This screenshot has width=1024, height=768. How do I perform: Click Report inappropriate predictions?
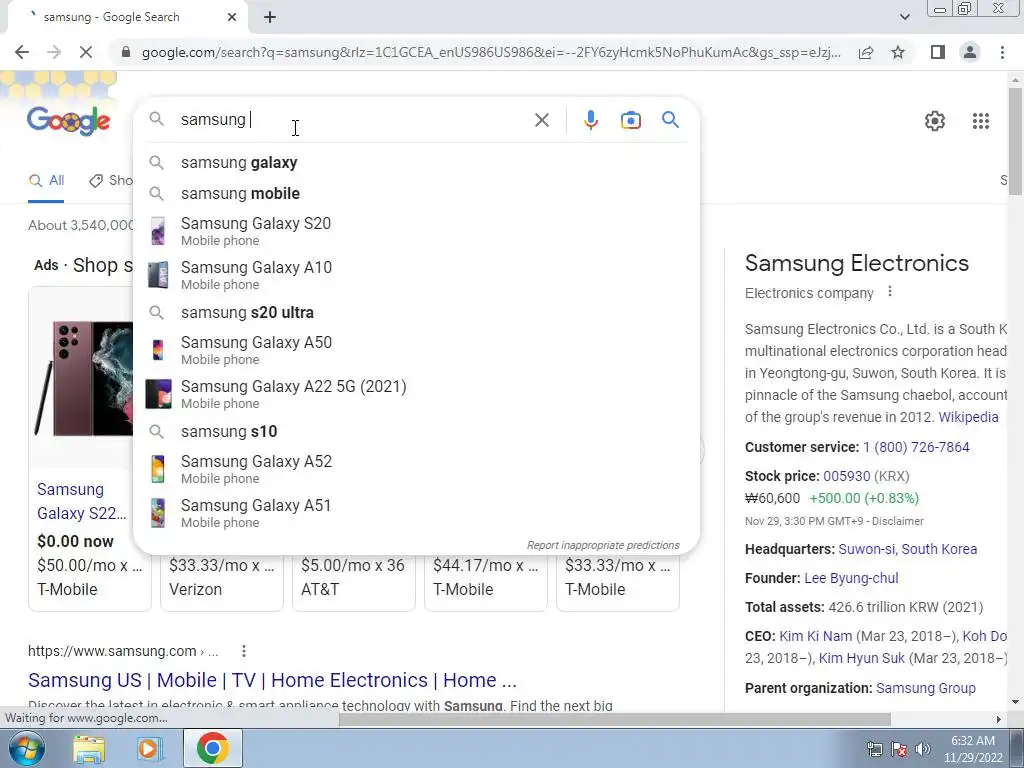[603, 545]
